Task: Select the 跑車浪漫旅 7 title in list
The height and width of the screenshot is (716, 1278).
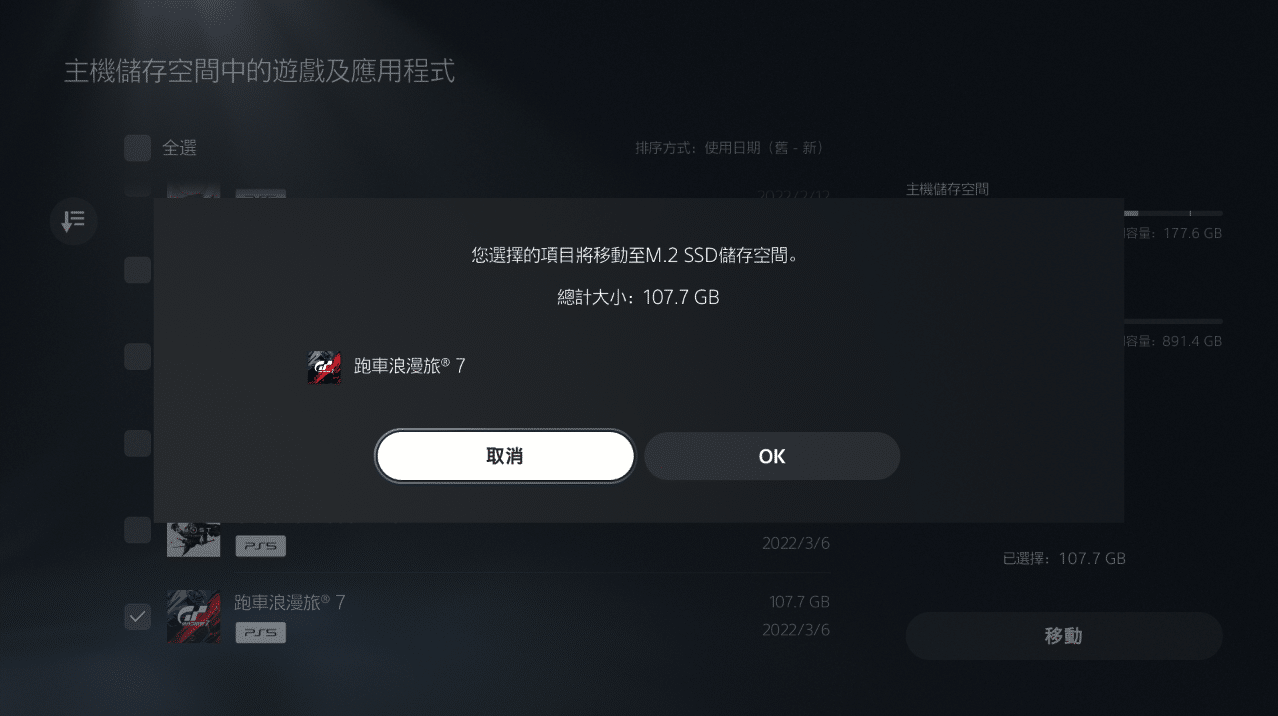Action: [x=290, y=602]
